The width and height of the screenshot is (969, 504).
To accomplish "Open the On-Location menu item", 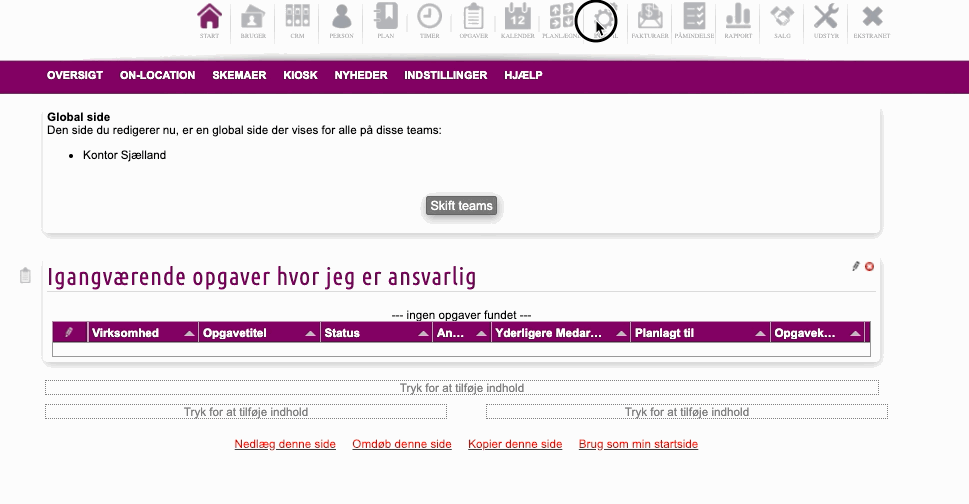I will point(157,75).
